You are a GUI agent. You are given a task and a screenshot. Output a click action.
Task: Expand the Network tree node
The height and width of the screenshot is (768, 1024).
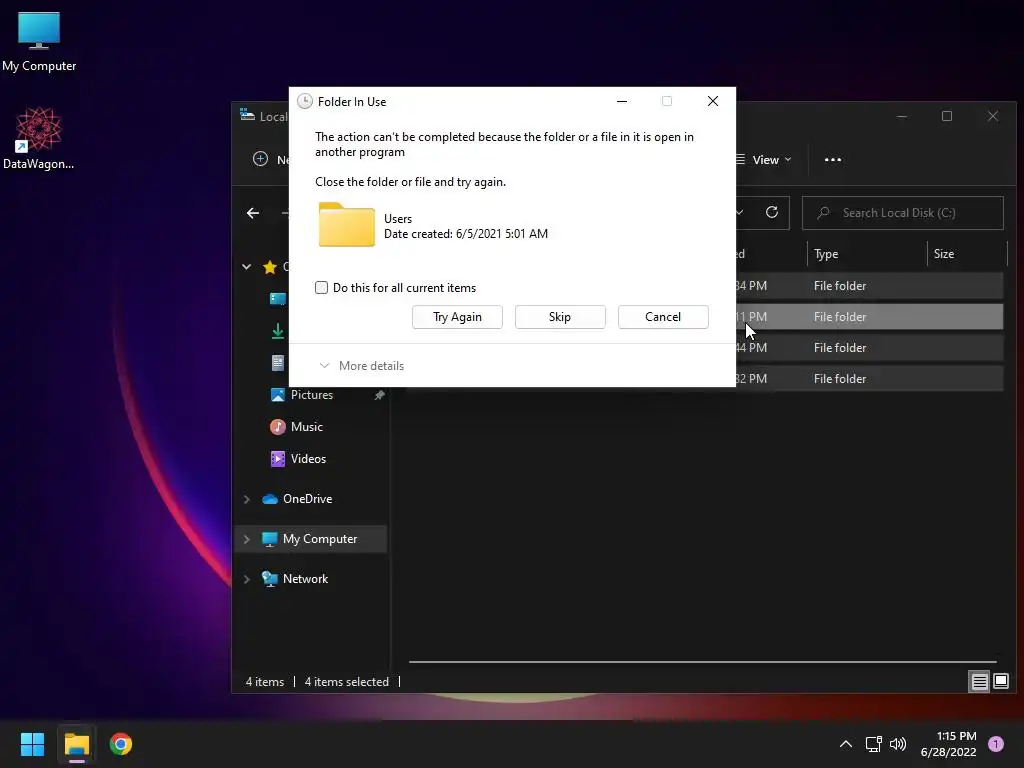pyautogui.click(x=247, y=579)
